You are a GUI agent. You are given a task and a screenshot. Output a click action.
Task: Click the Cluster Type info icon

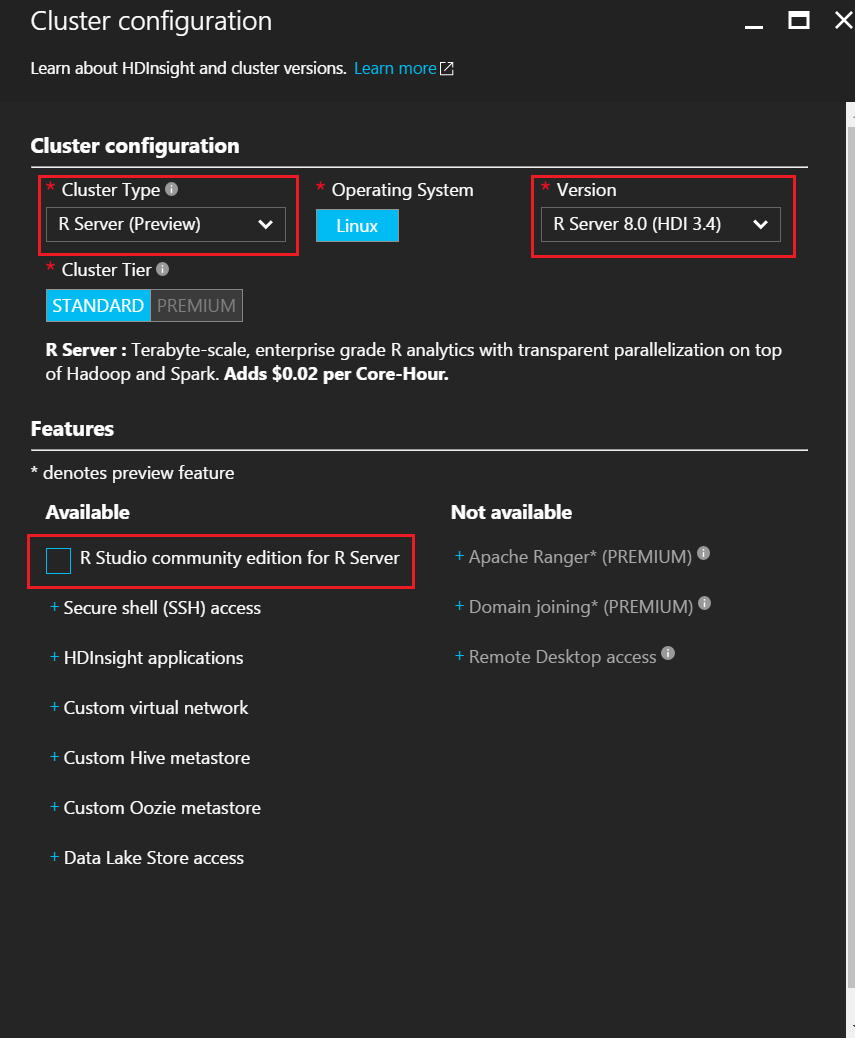point(171,189)
